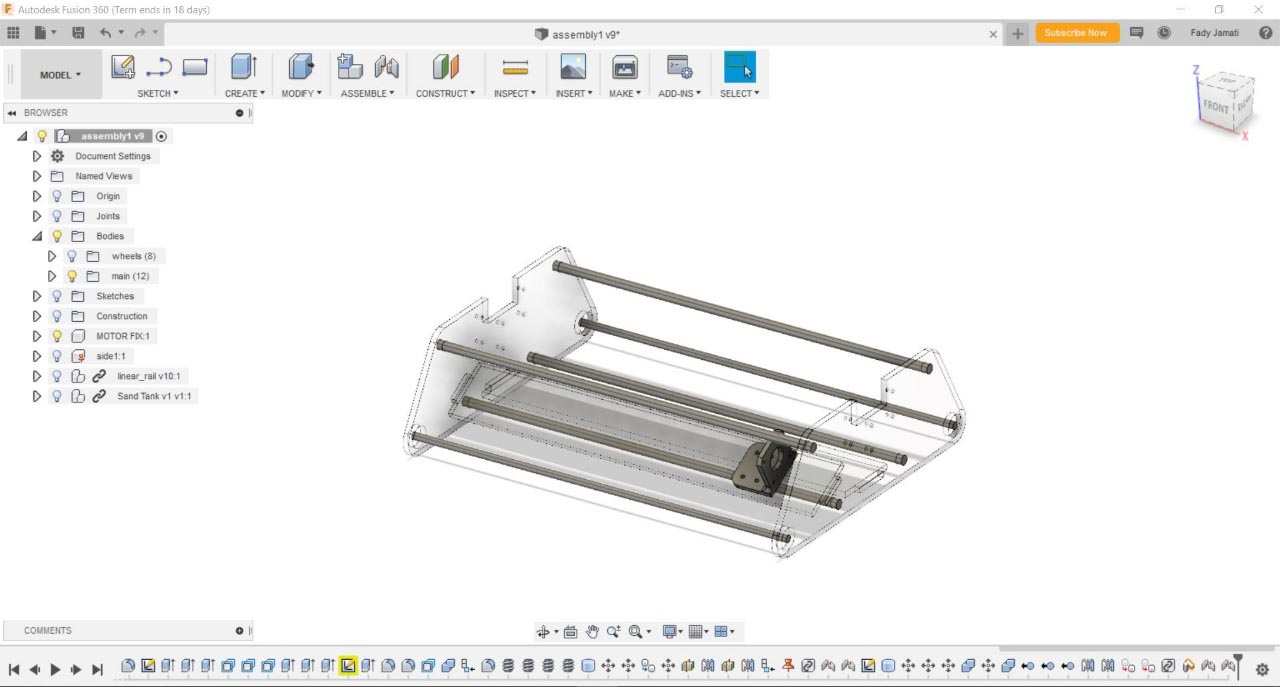Click the Redo arrow icon
Image resolution: width=1280 pixels, height=687 pixels.
(140, 33)
